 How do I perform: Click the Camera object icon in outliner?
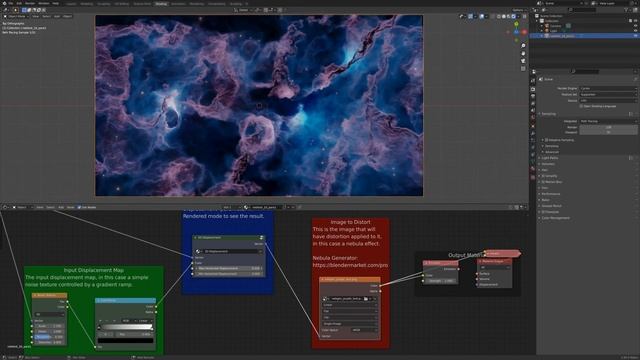click(x=547, y=26)
